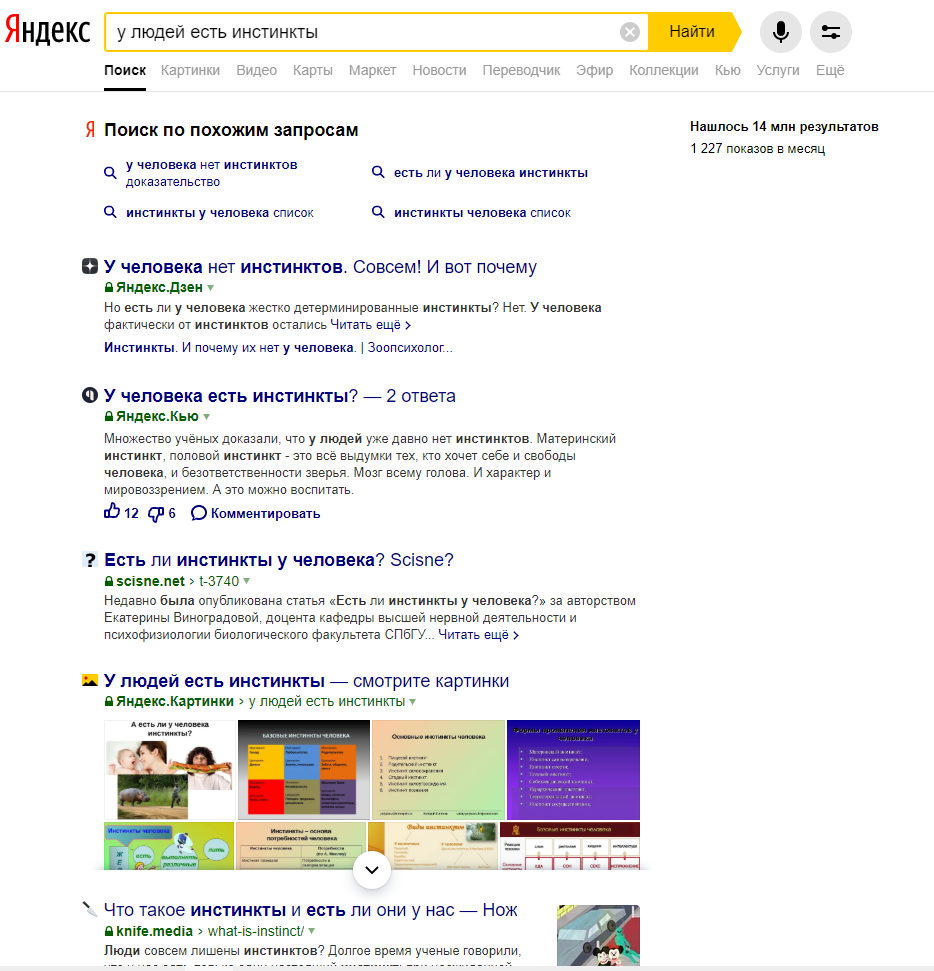The width and height of the screenshot is (934, 971).
Task: Click the Yandex logo
Action: pos(47,31)
